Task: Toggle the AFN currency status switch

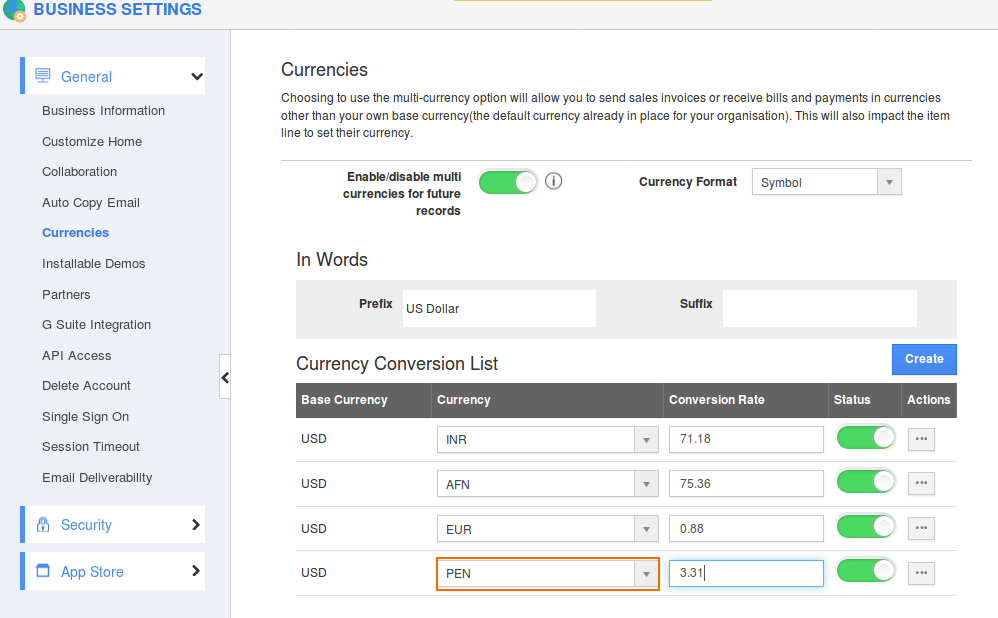Action: click(865, 483)
